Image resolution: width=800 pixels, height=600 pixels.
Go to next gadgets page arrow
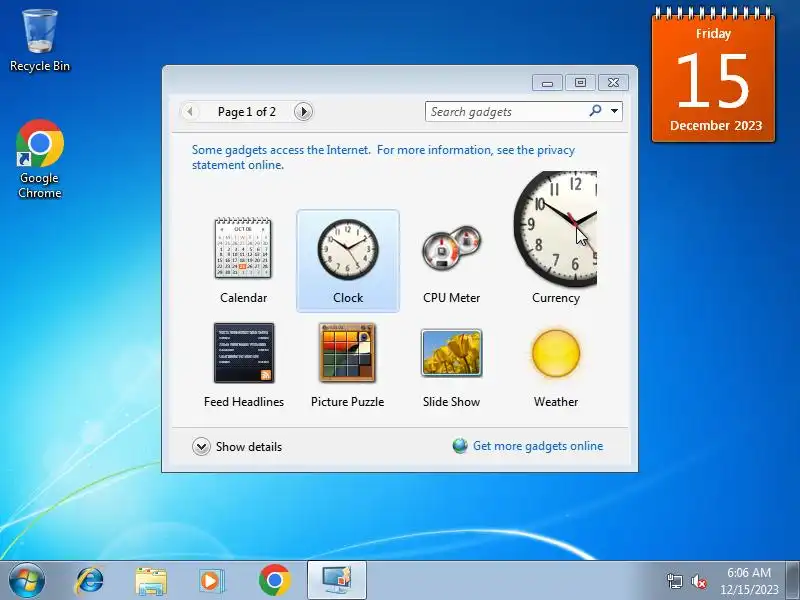tap(303, 111)
